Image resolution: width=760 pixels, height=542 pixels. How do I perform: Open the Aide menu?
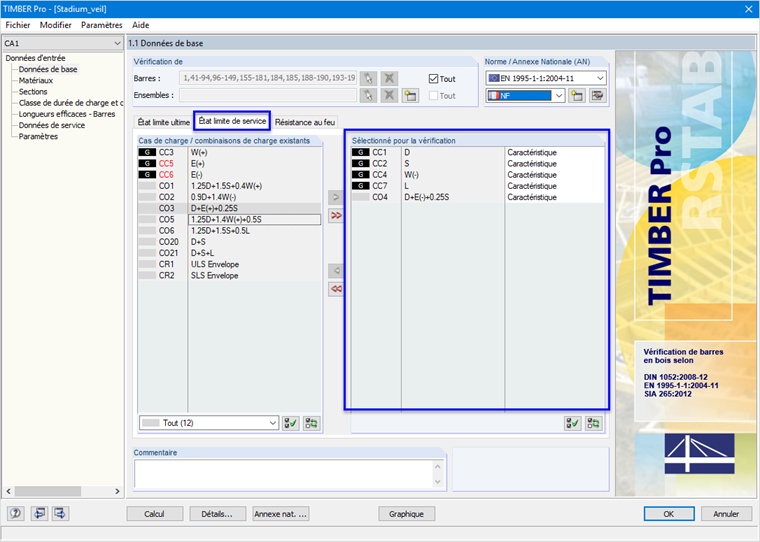coord(141,25)
